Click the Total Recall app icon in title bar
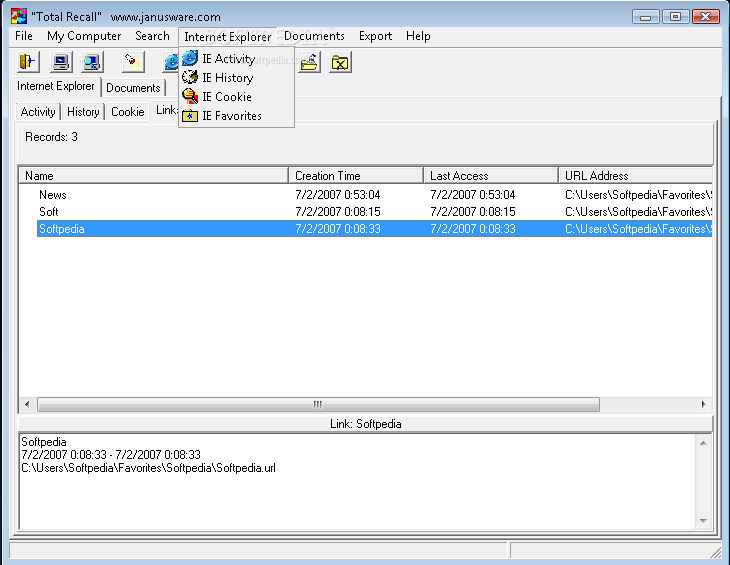 coord(19,16)
